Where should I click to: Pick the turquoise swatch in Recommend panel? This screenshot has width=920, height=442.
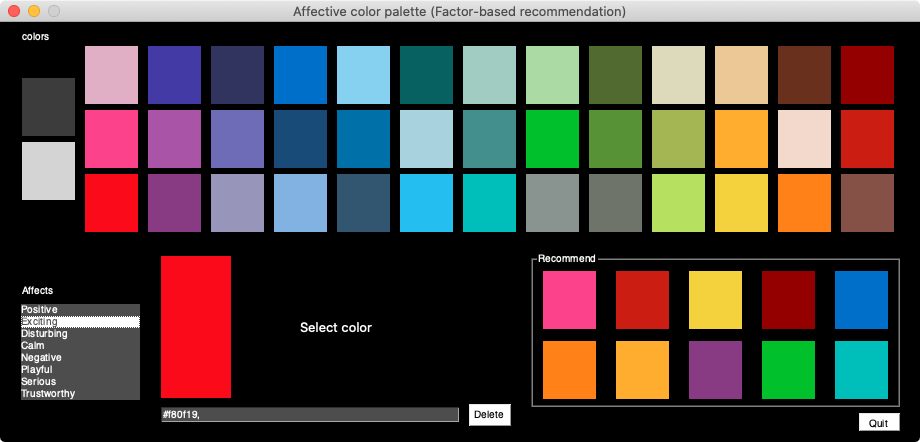861,370
